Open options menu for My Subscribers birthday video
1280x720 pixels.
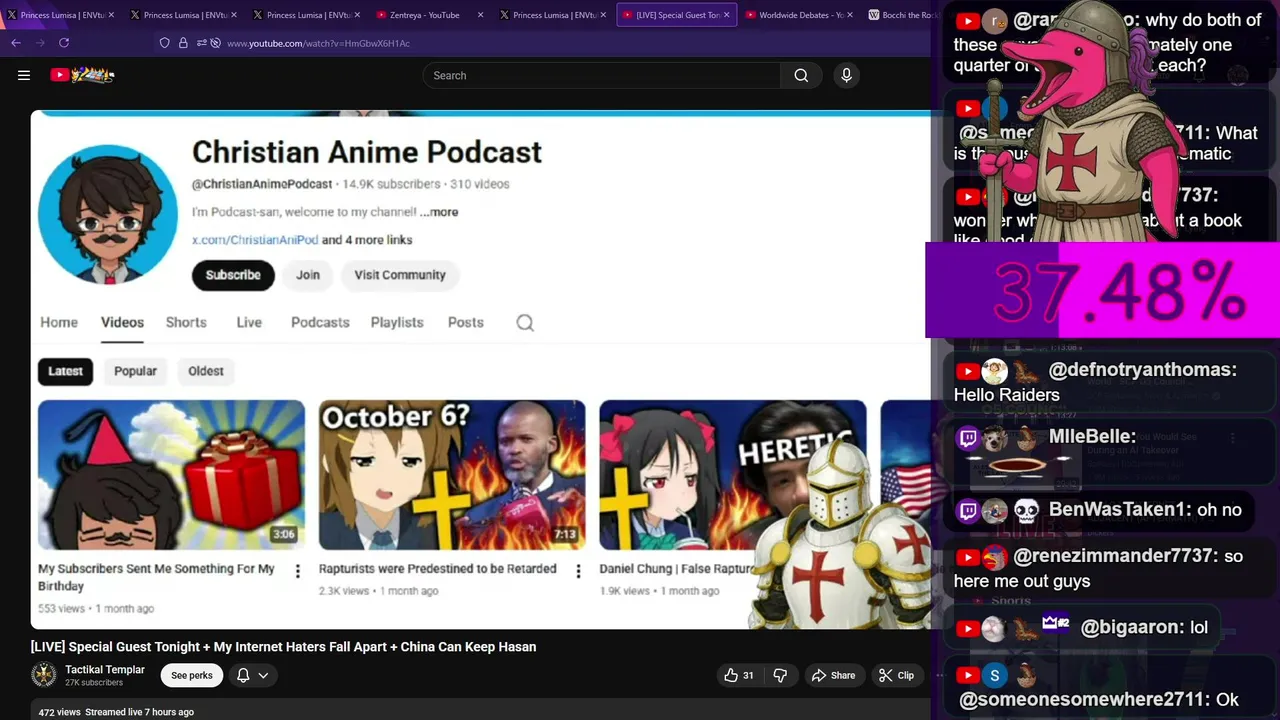297,571
